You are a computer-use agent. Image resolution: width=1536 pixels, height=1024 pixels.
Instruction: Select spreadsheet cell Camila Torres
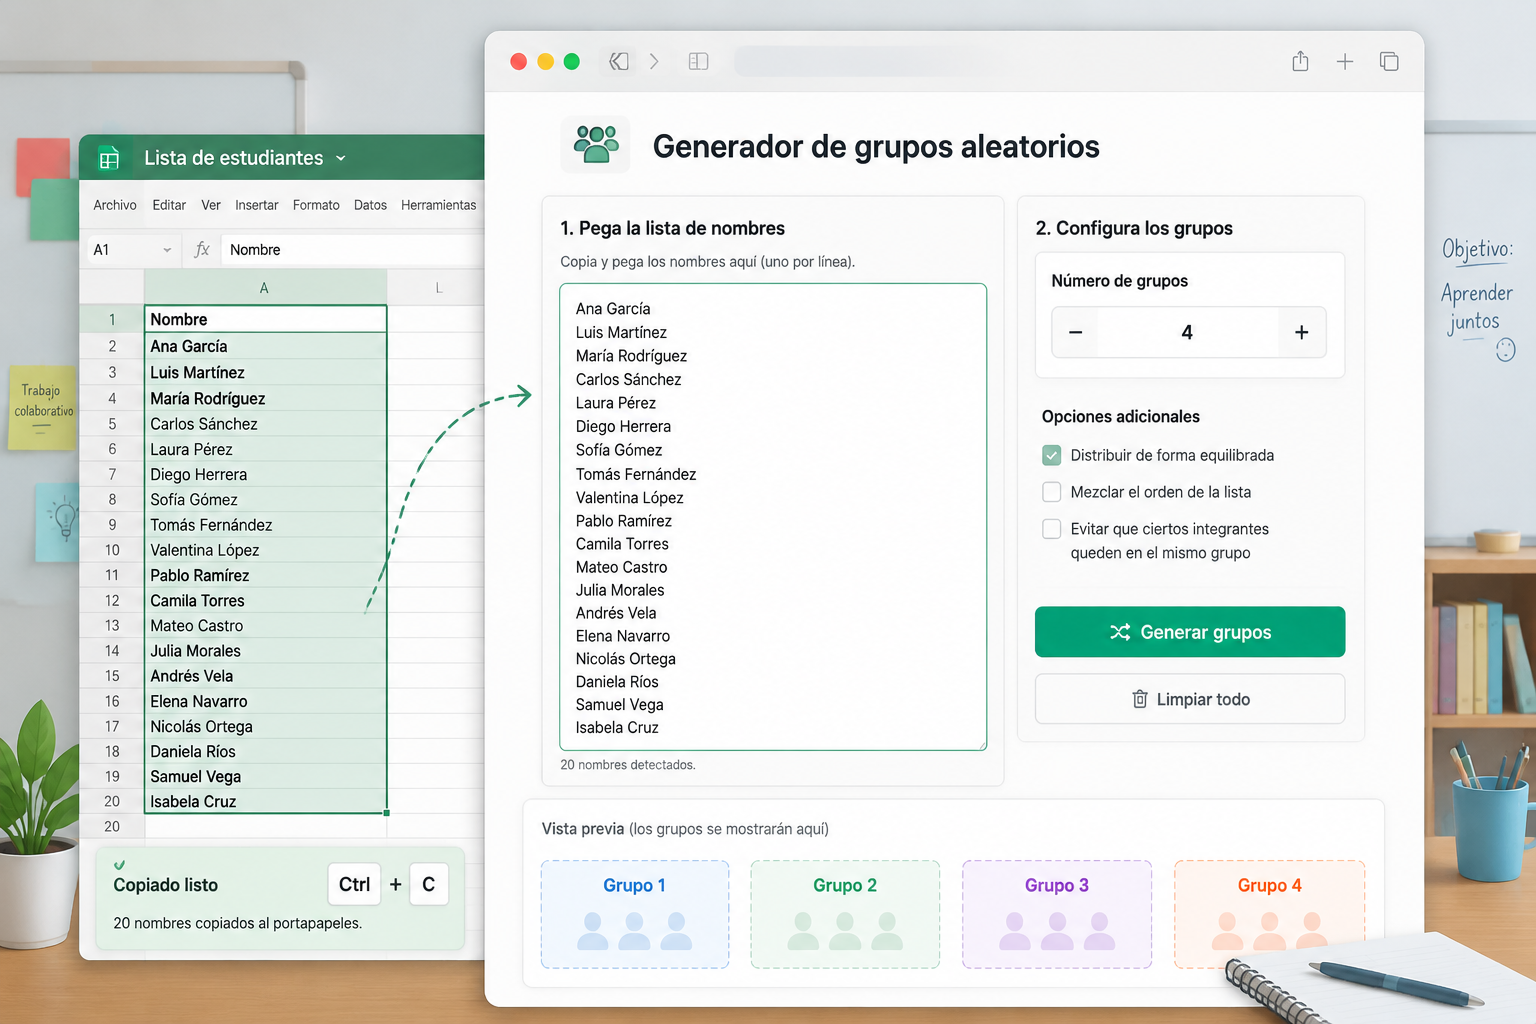point(265,600)
